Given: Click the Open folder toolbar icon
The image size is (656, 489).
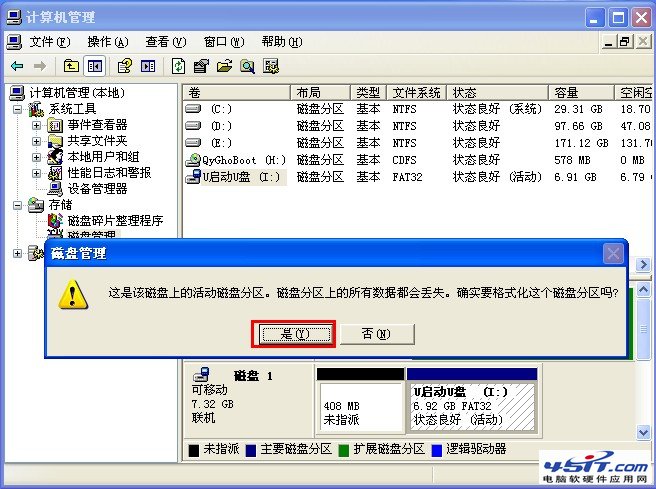Looking at the screenshot, I should click(x=224, y=66).
